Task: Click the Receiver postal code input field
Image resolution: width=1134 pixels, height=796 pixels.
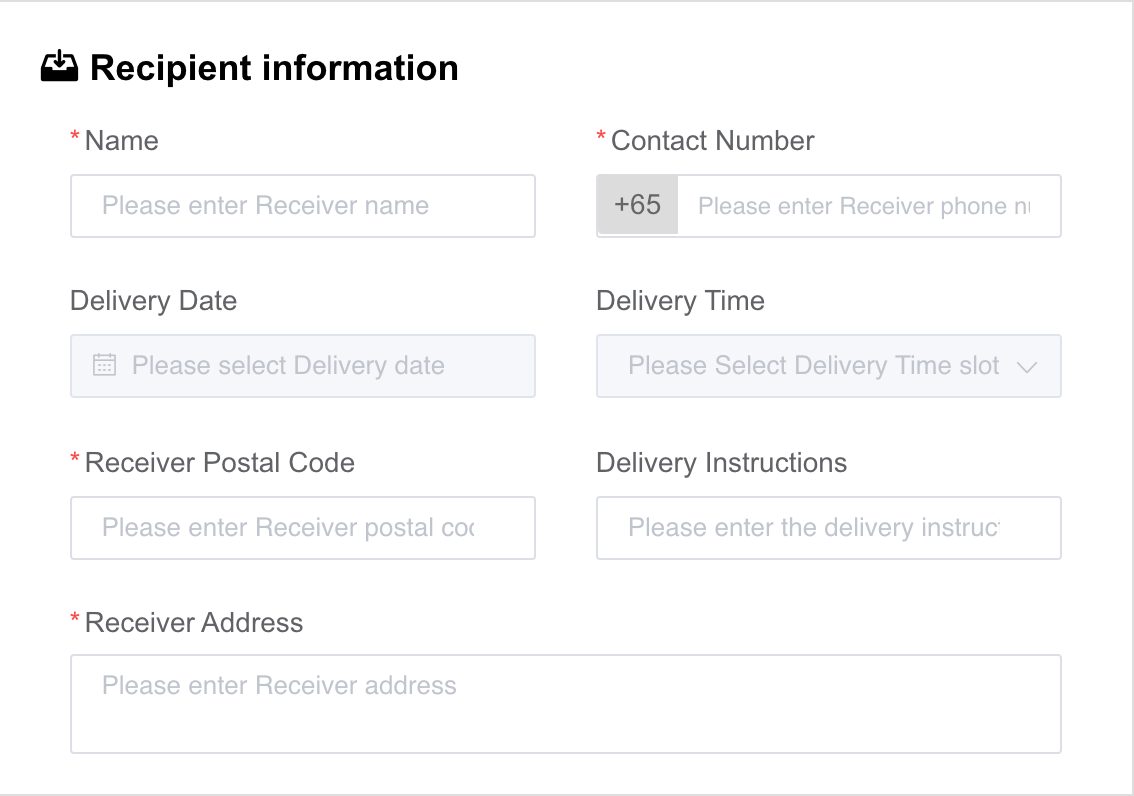Action: click(302, 527)
